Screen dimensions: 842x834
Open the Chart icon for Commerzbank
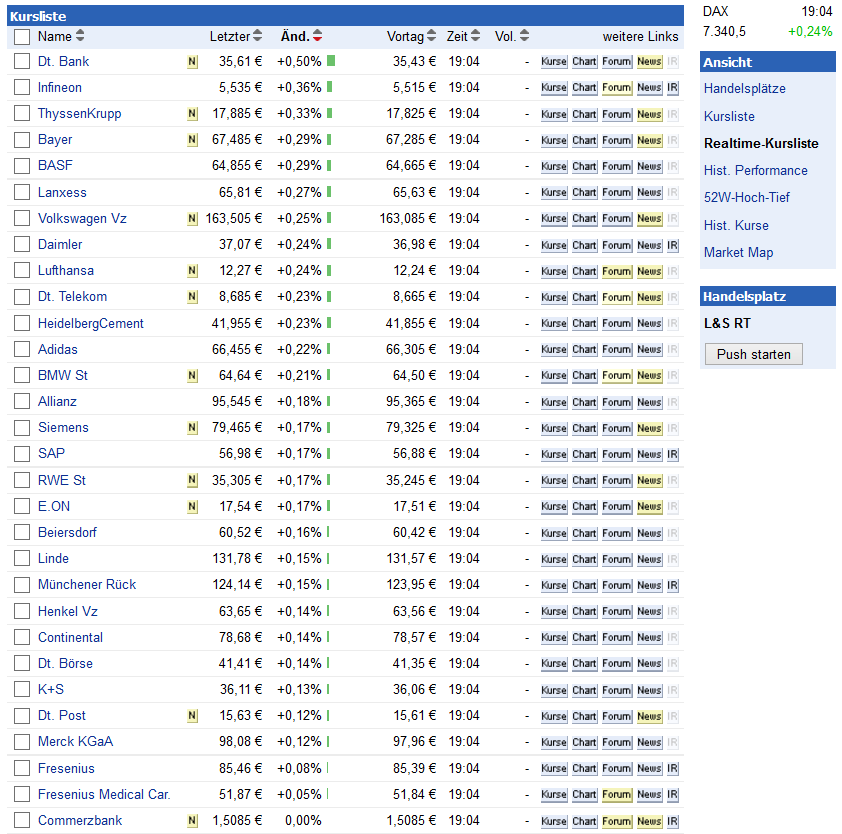point(584,821)
